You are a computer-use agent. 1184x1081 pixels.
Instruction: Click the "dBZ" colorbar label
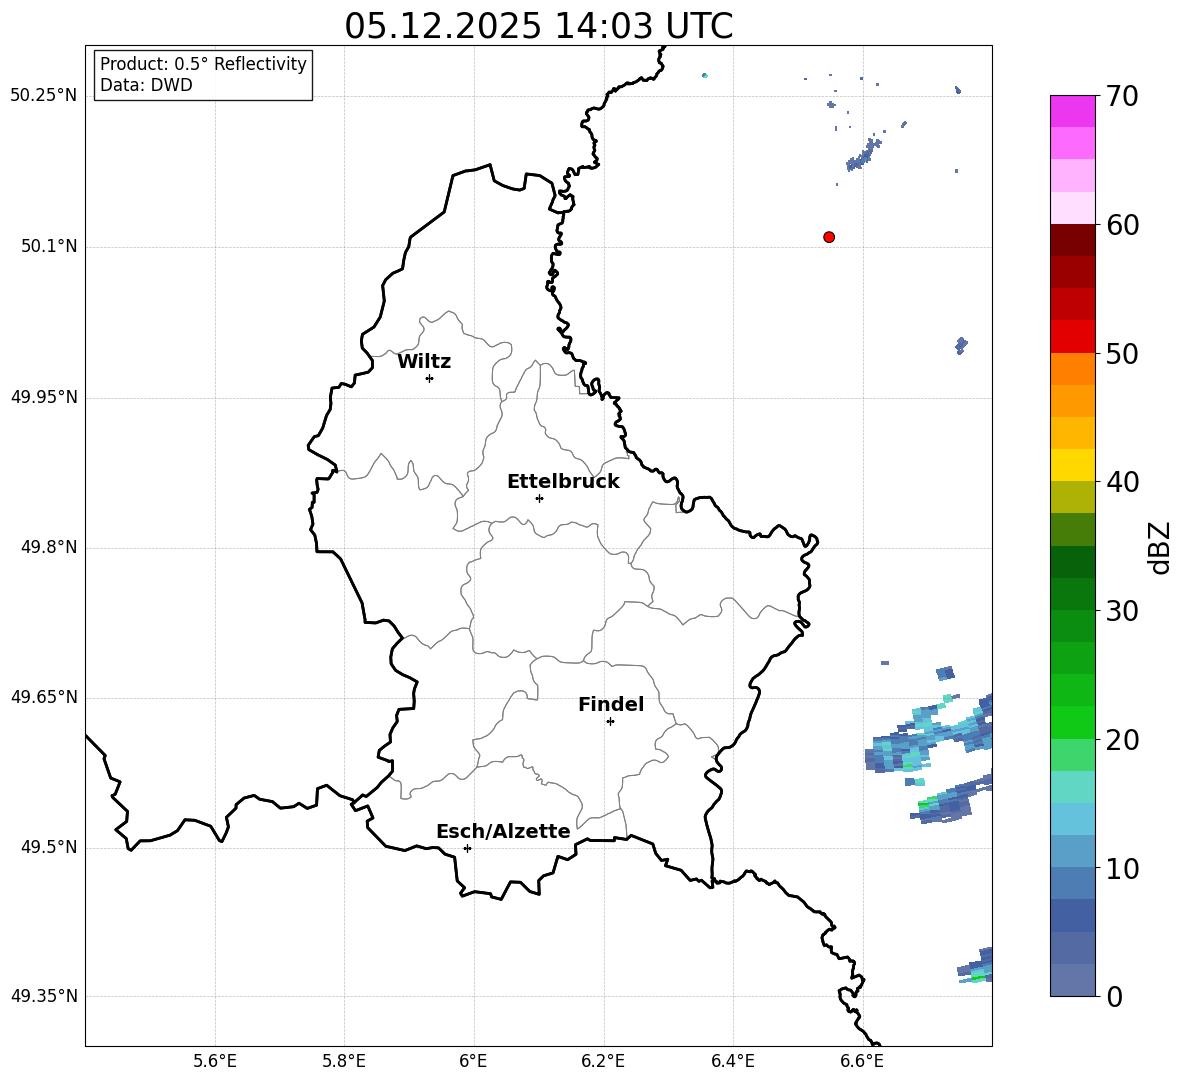coord(1159,547)
